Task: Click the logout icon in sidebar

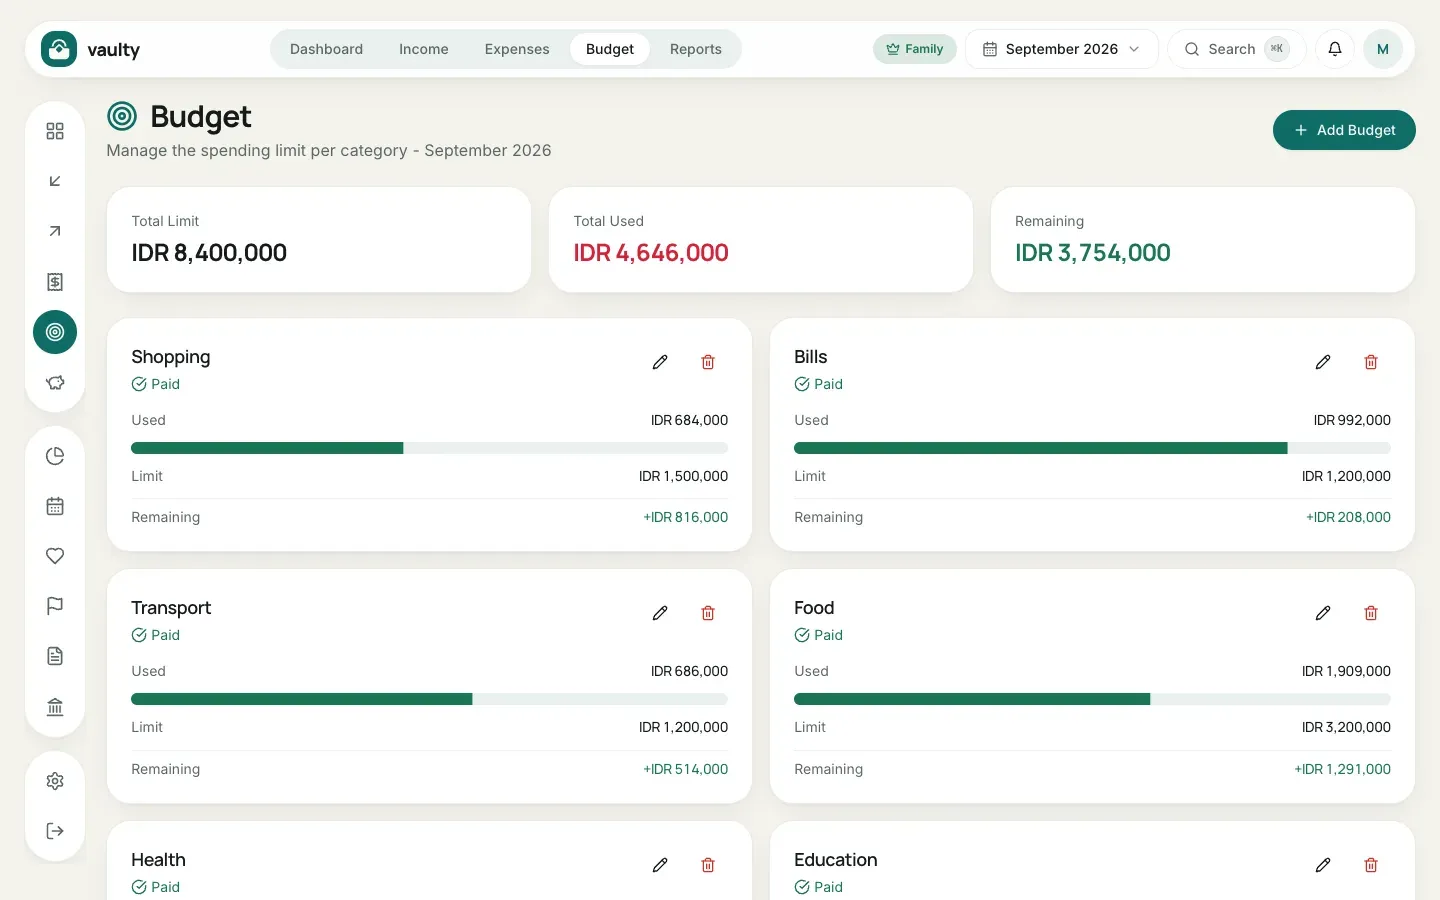Action: pos(55,831)
